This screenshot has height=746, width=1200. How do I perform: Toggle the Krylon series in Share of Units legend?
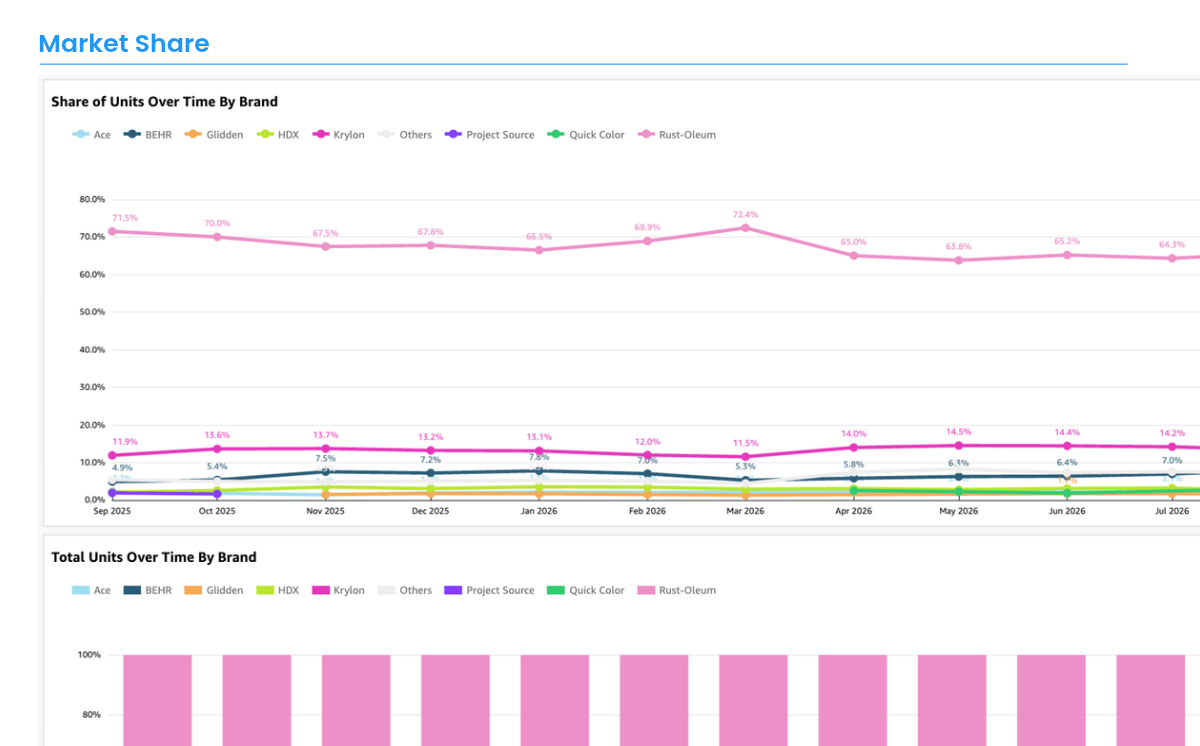click(x=339, y=135)
